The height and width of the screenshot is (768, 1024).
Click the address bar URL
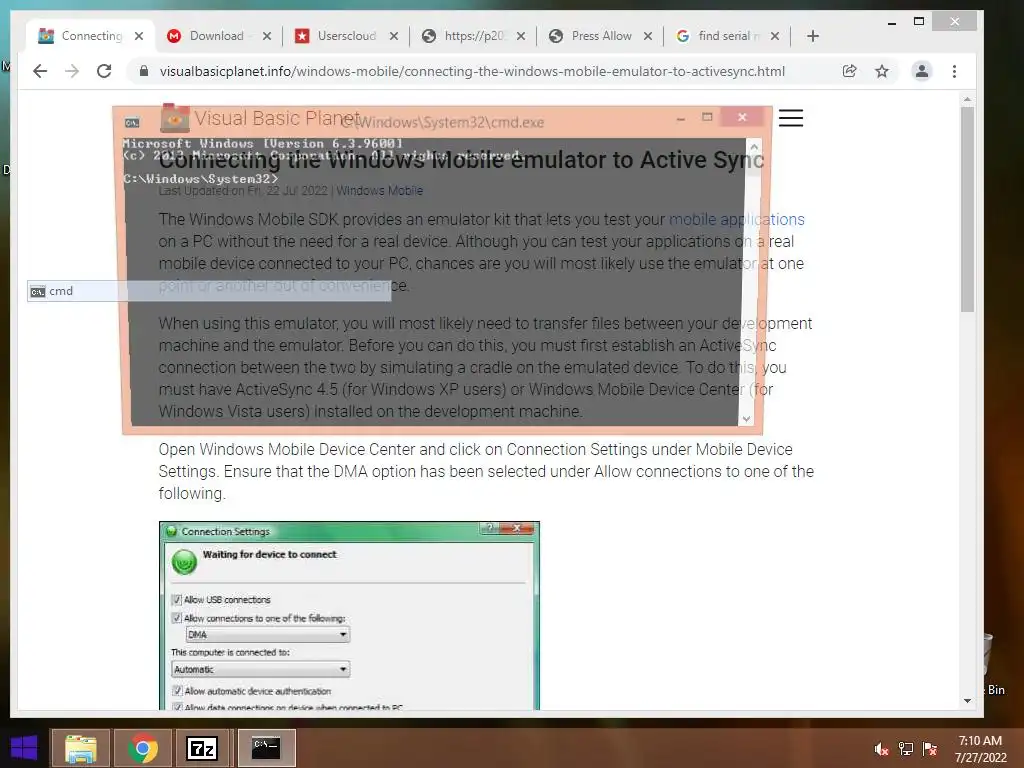pyautogui.click(x=472, y=71)
